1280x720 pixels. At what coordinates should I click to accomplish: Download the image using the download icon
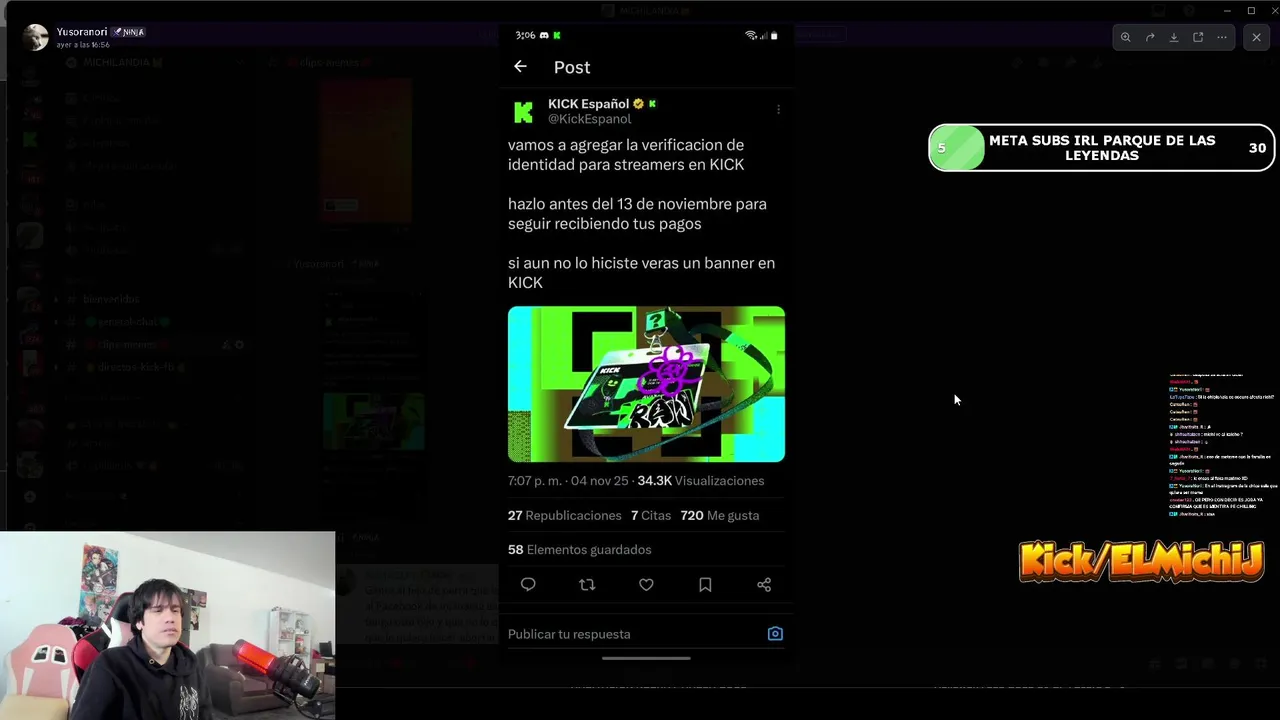pos(1174,37)
